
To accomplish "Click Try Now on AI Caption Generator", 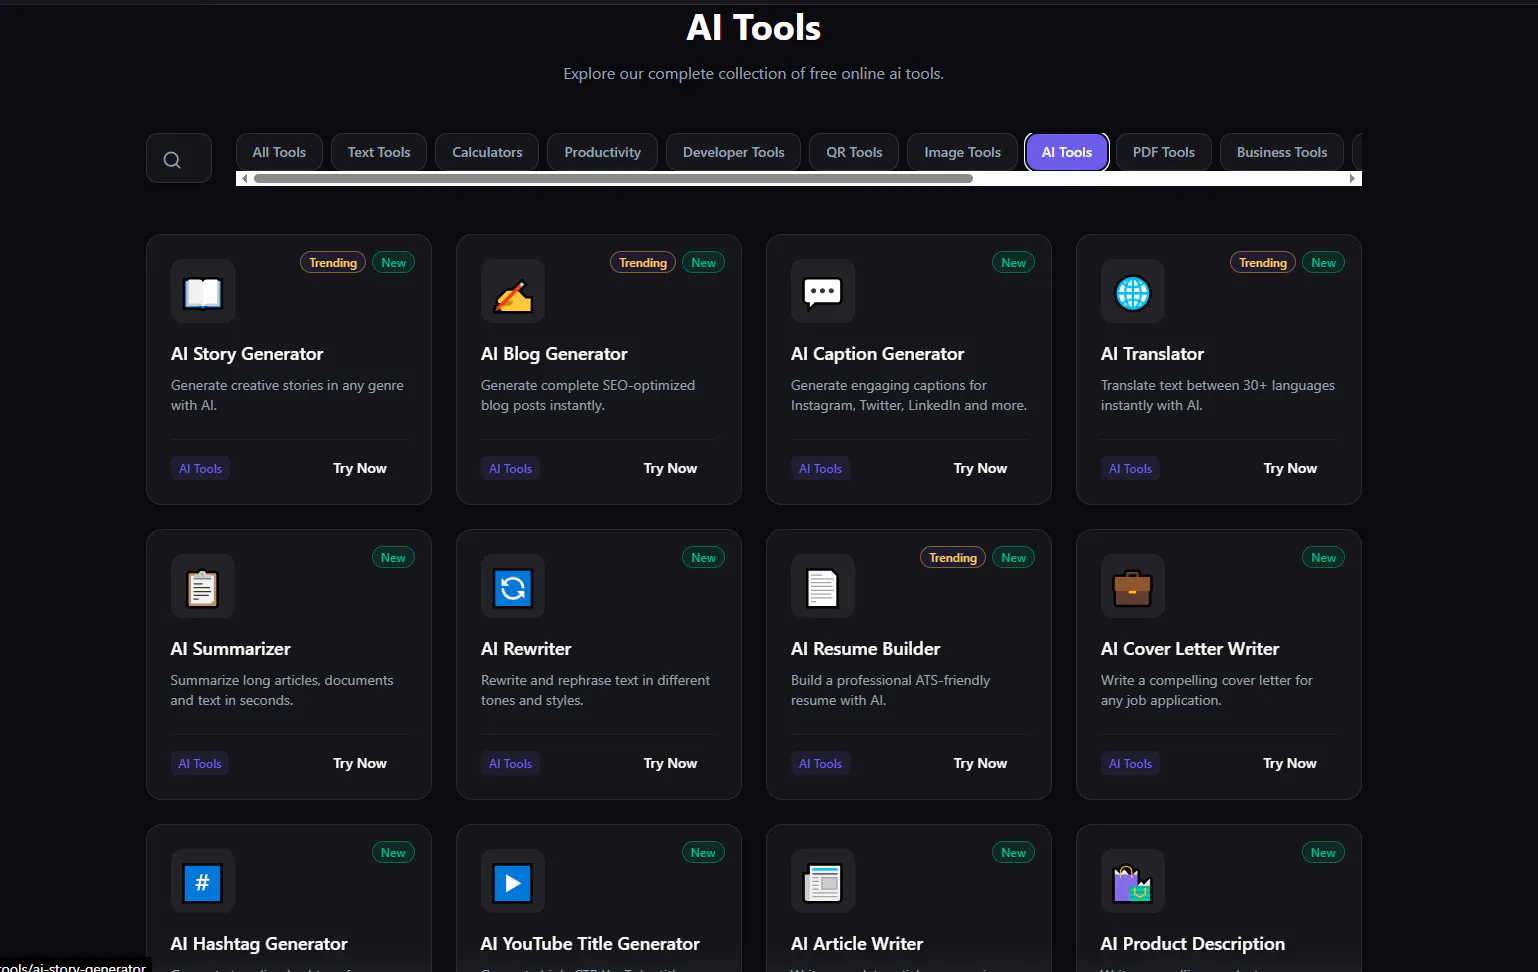I will (980, 468).
